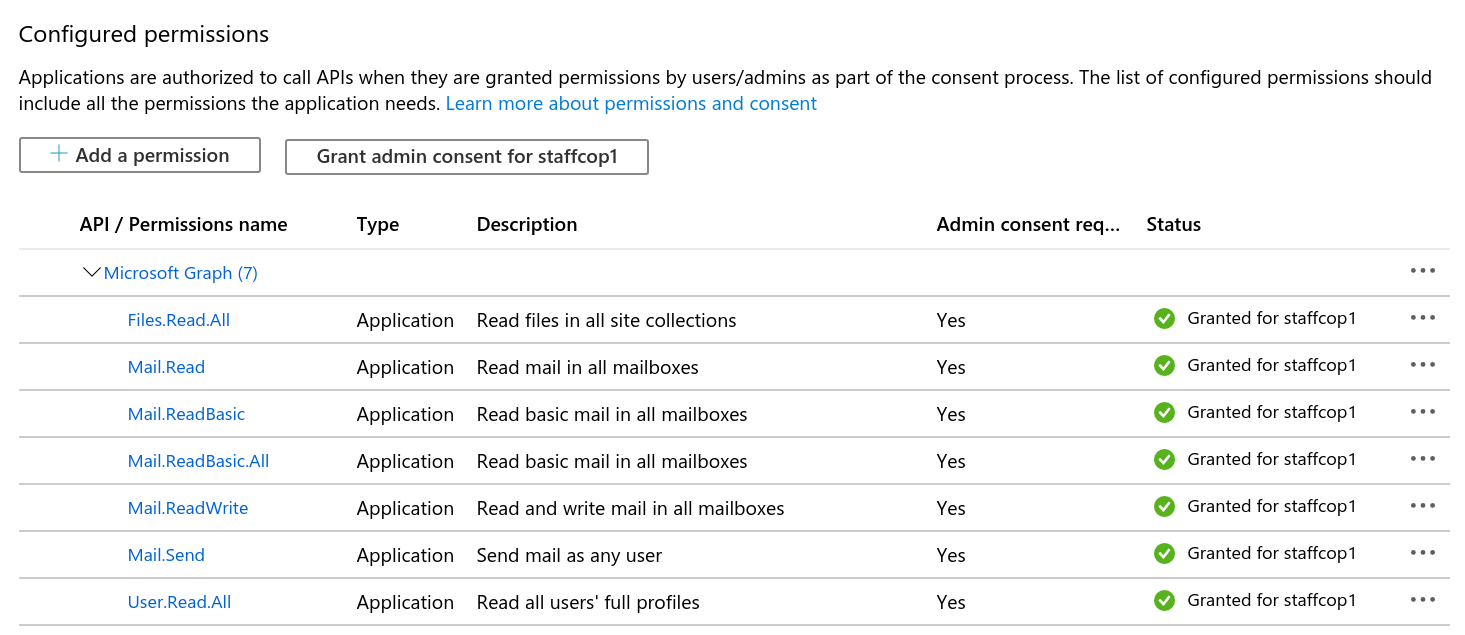Click the Add a permission button
The width and height of the screenshot is (1465, 635).
[x=140, y=155]
